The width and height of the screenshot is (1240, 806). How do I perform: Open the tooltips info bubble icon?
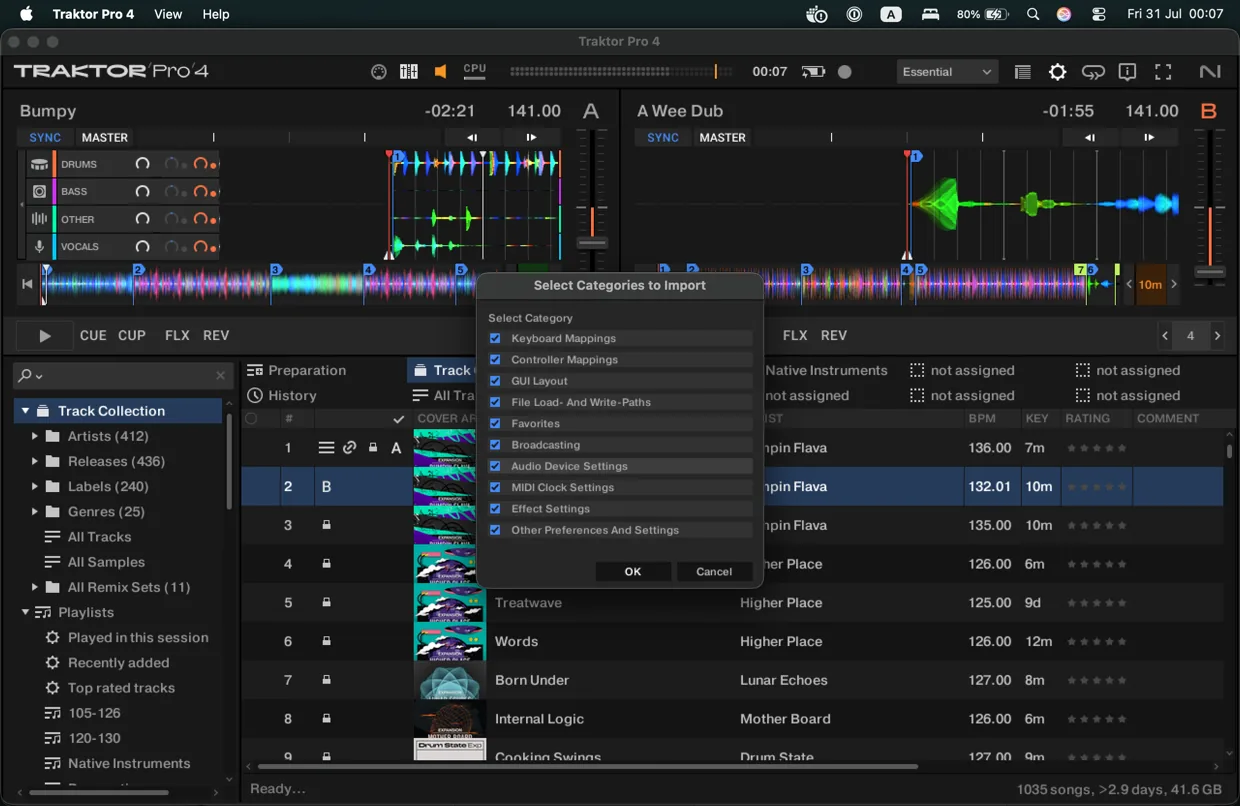pyautogui.click(x=1127, y=72)
